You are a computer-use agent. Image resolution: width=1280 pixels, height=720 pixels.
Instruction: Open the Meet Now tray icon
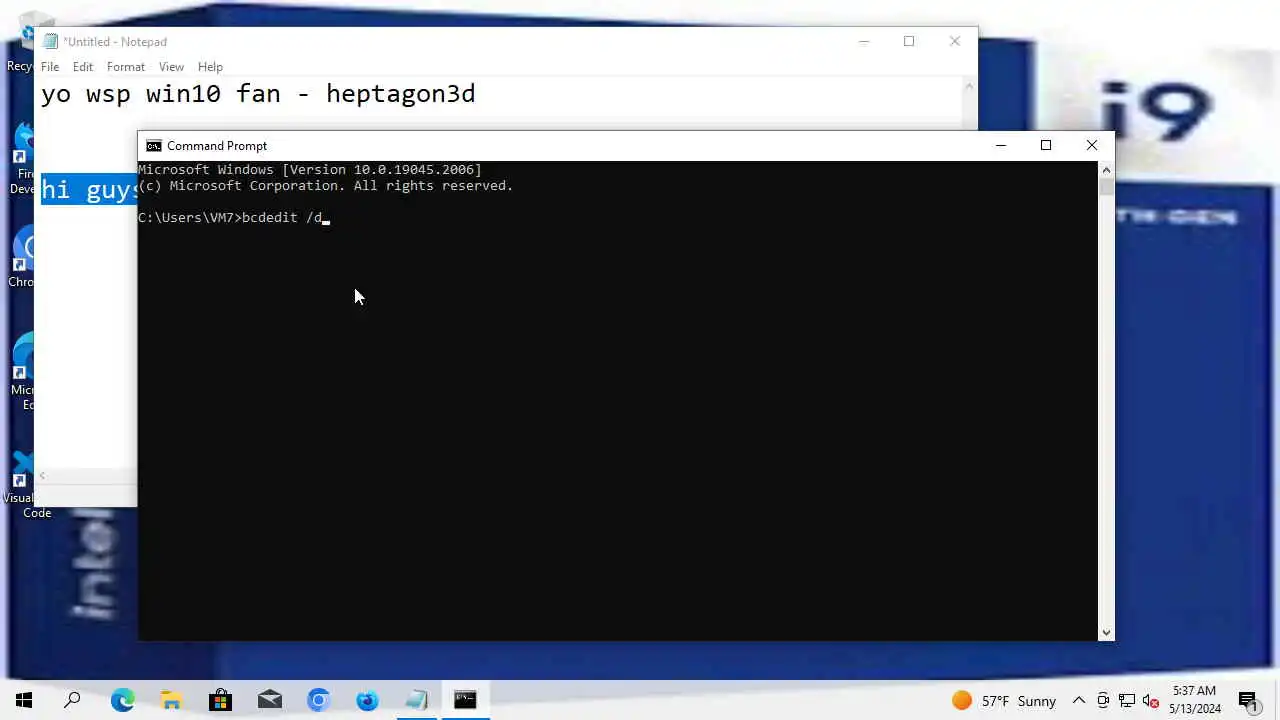[1103, 700]
